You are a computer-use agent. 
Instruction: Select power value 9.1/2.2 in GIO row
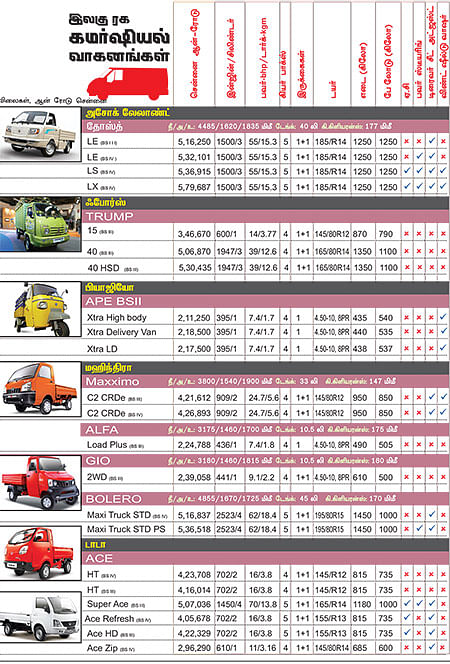click(262, 477)
